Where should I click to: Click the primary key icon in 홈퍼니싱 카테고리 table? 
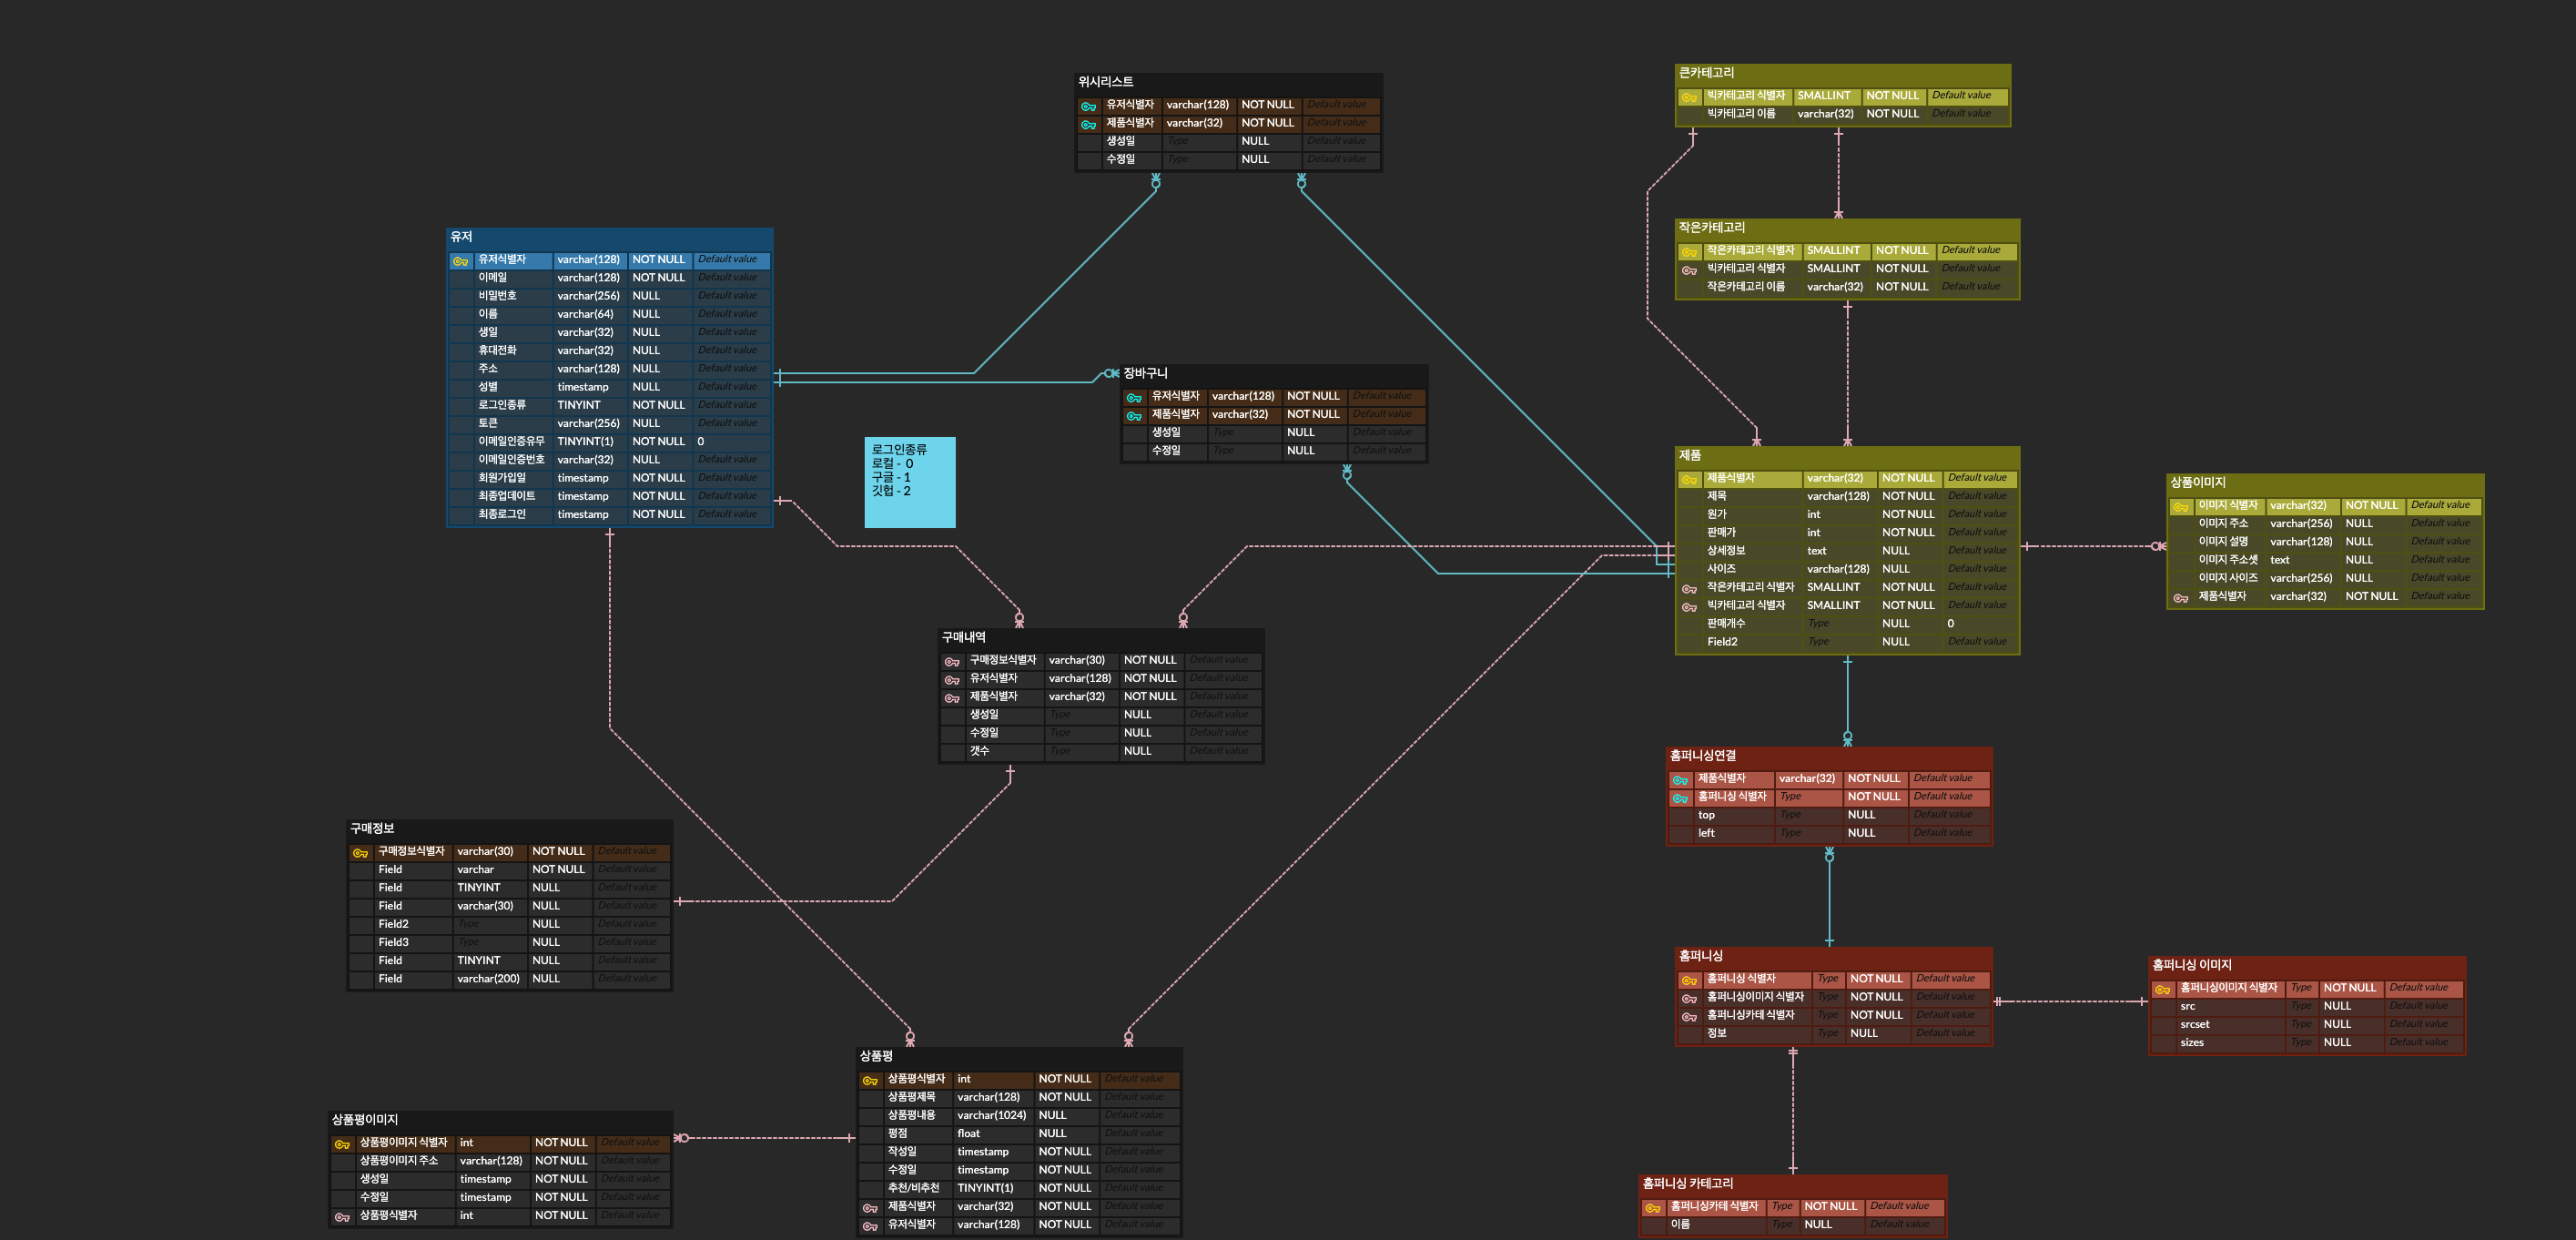coord(1653,1208)
